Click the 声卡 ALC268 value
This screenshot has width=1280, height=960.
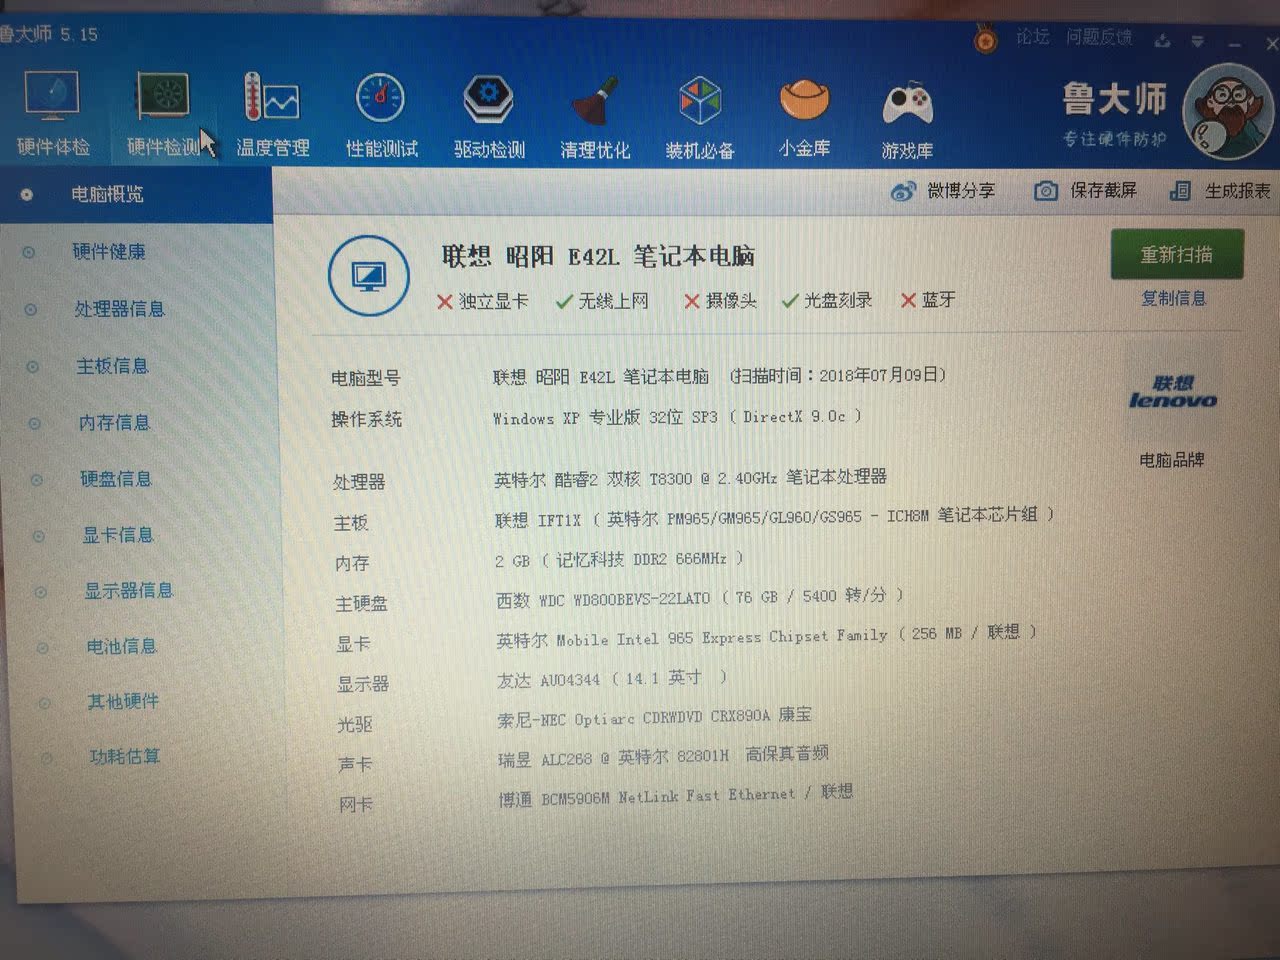tap(664, 757)
